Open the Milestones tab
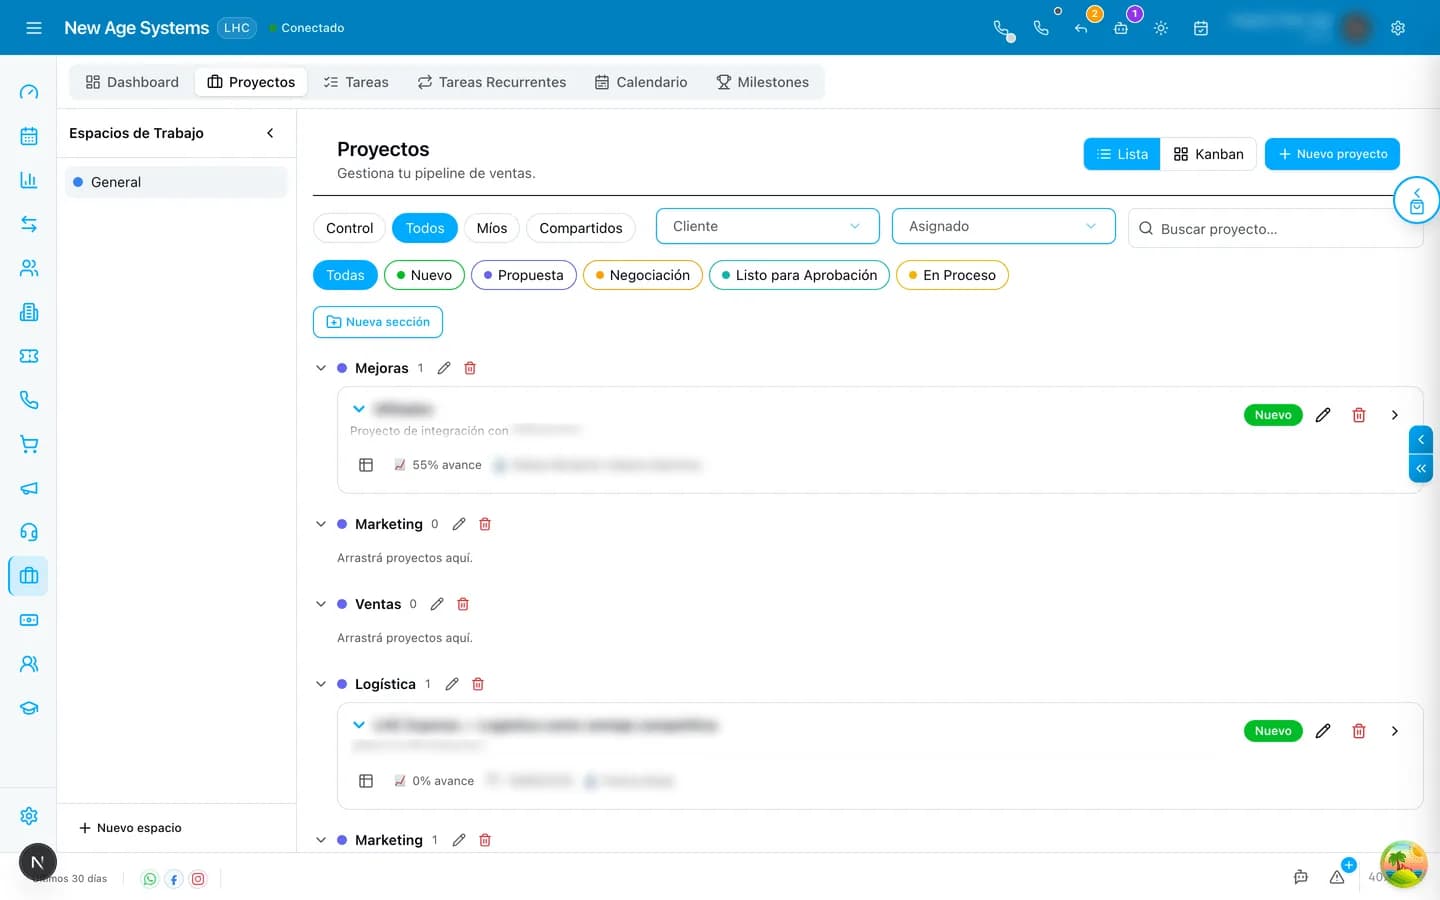 [763, 82]
